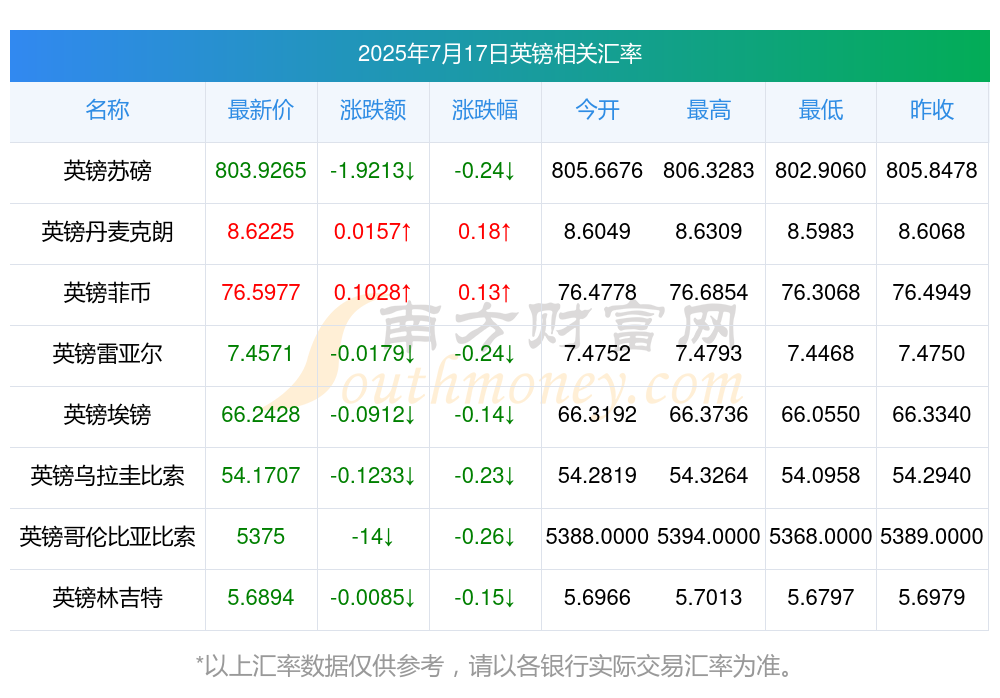Click the 名称 column header
The height and width of the screenshot is (698, 1000).
click(x=107, y=110)
